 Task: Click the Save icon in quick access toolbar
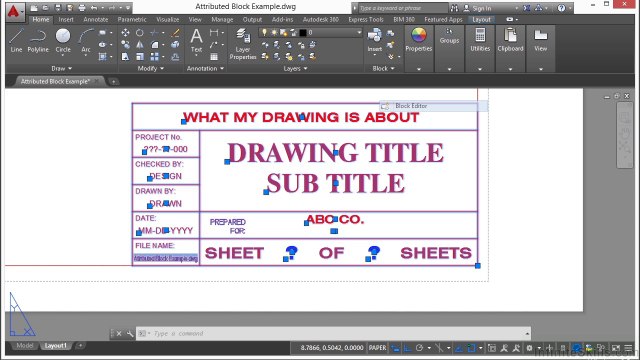58,8
